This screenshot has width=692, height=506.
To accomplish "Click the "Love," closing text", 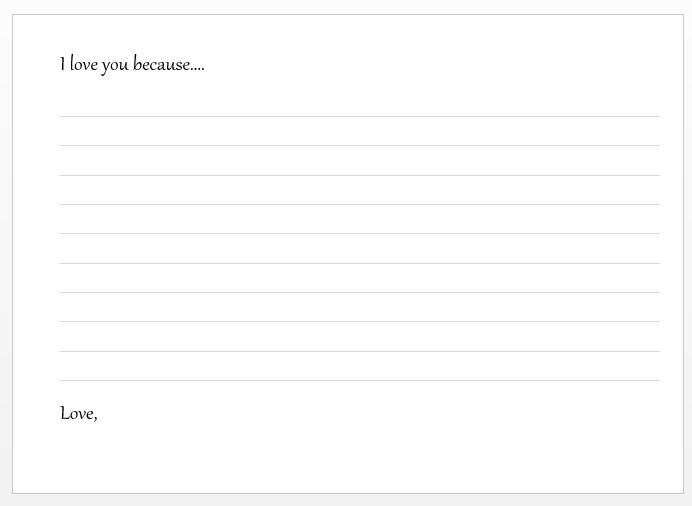I will click(79, 414).
